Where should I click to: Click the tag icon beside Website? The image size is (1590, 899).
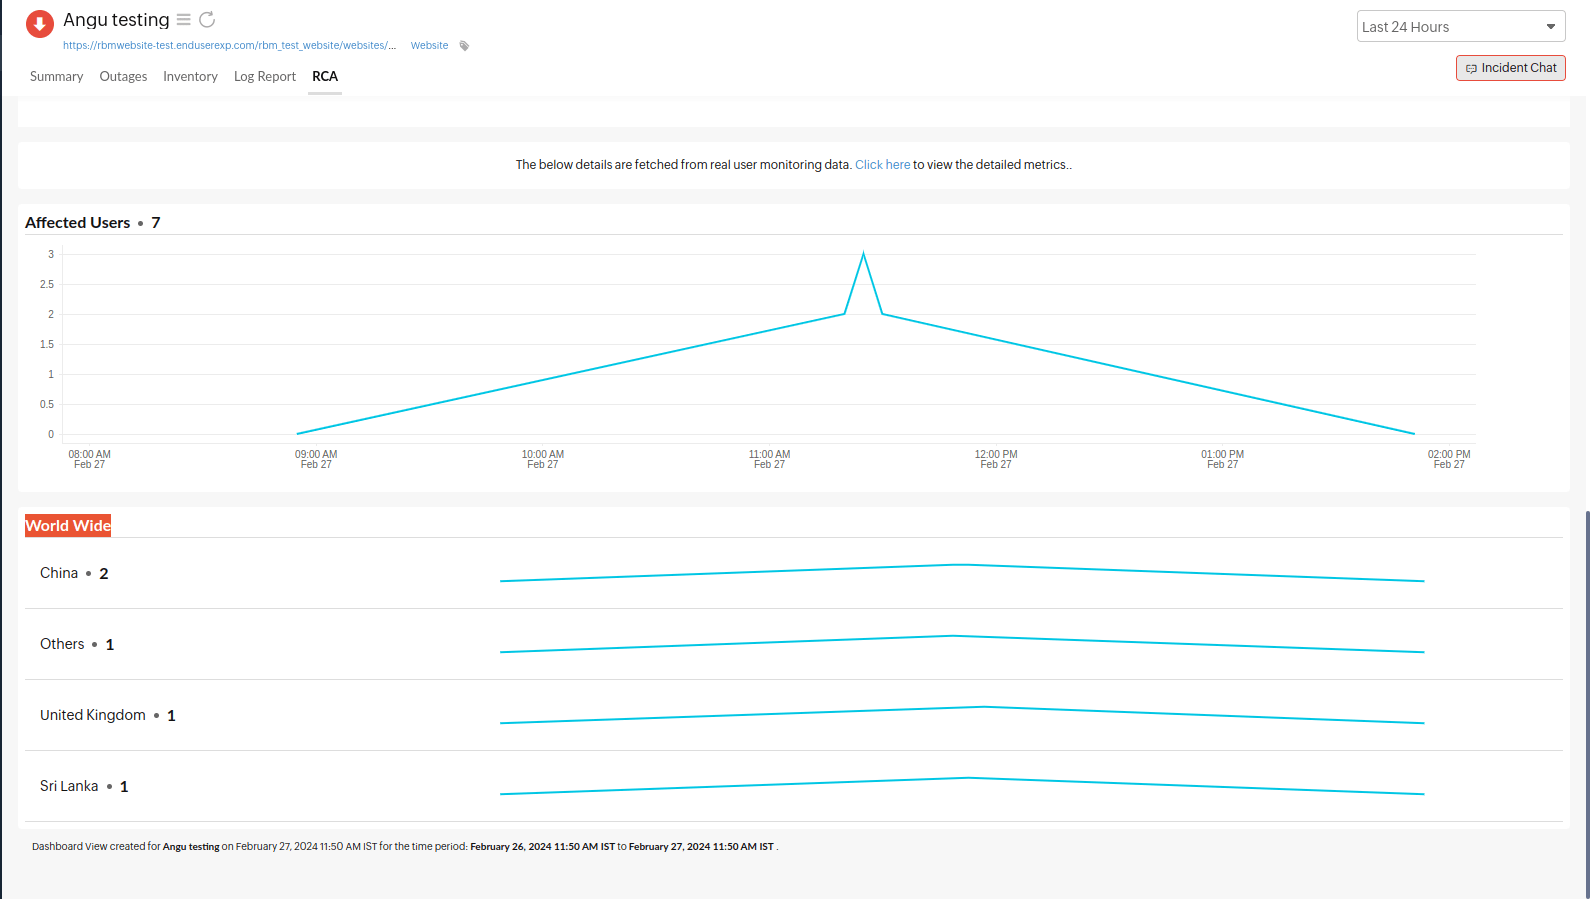[464, 46]
